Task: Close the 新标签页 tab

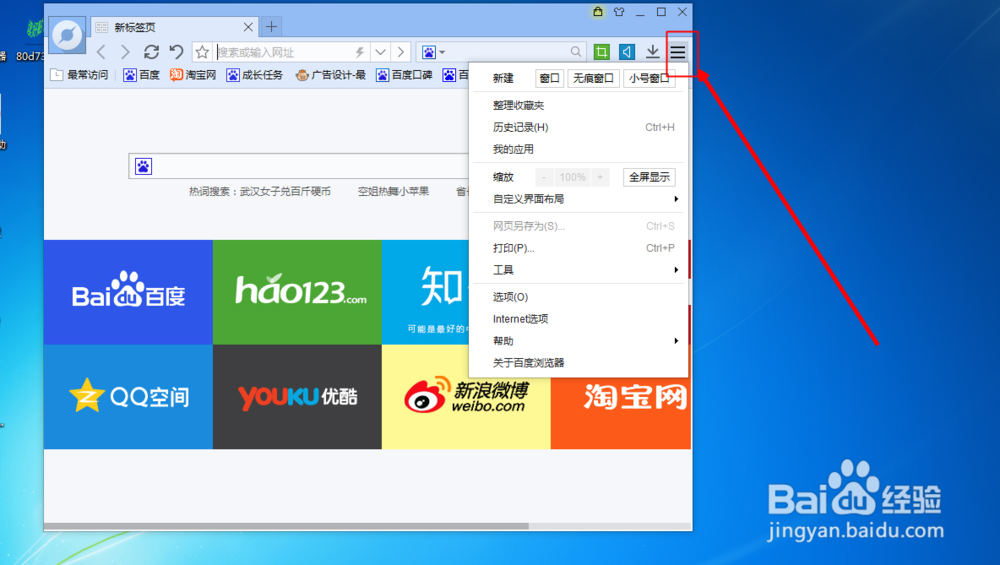Action: click(248, 27)
